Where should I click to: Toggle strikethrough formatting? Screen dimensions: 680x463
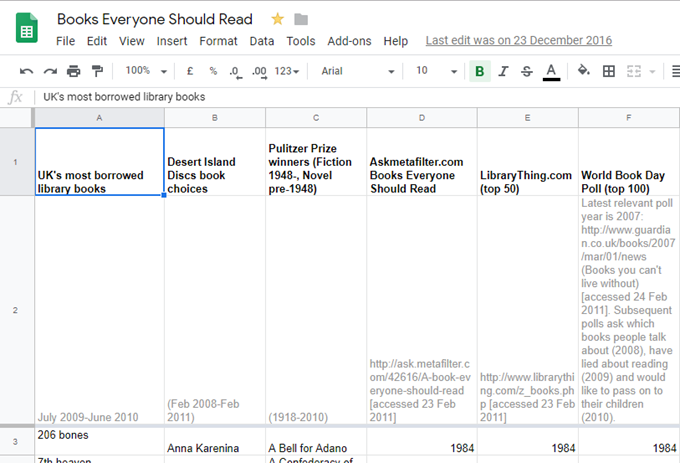(x=527, y=71)
